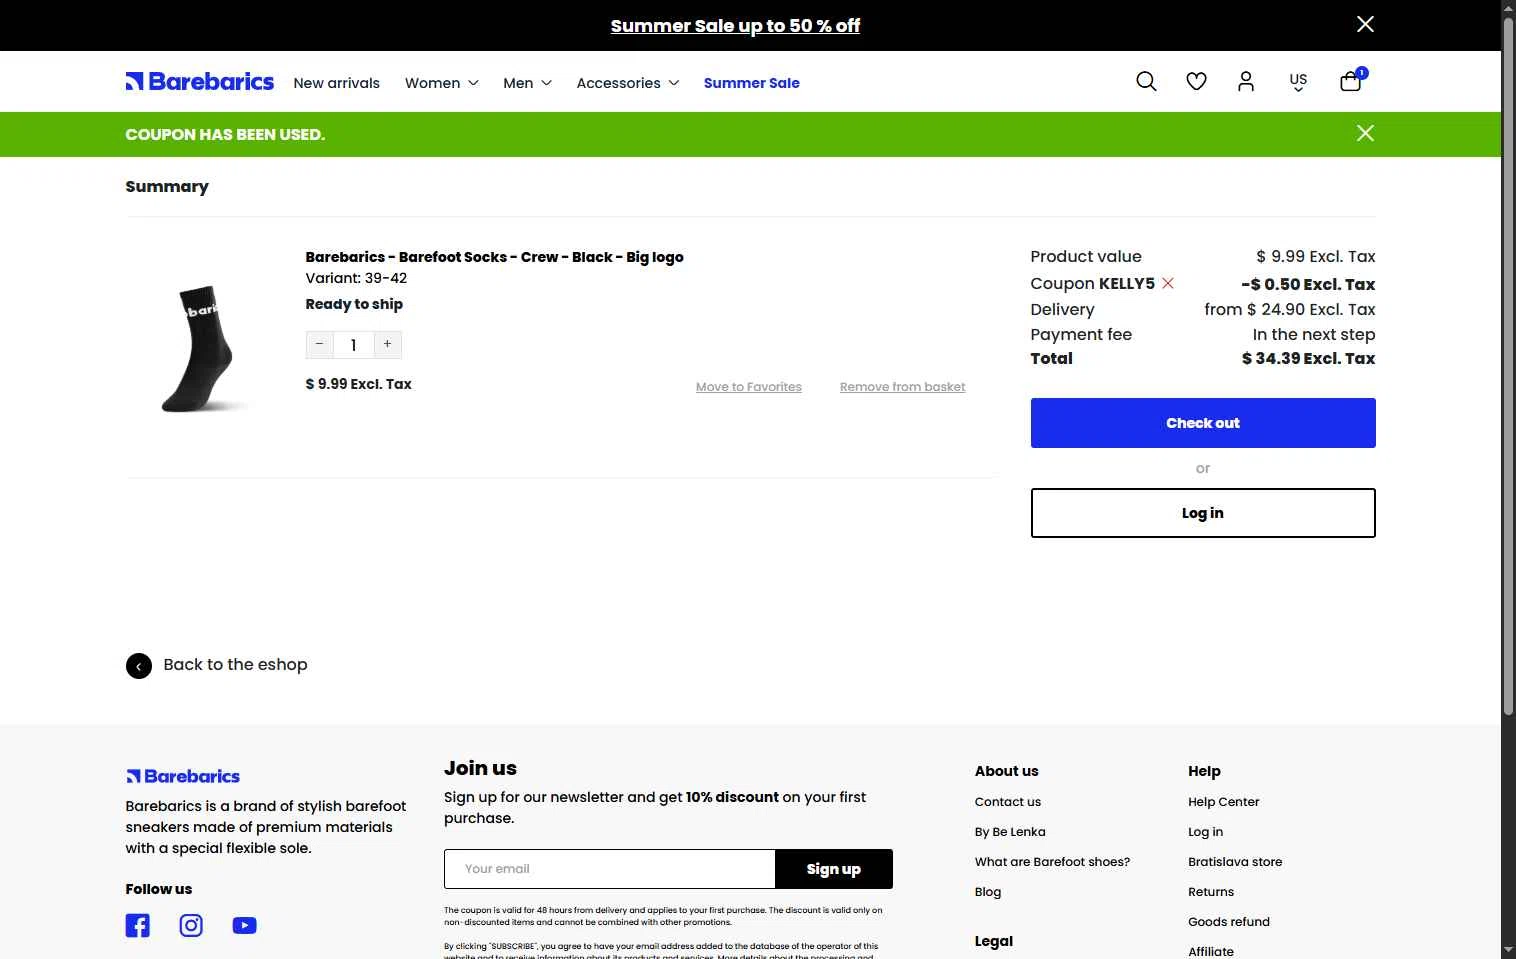1516x959 pixels.
Task: Click the Log in button under checkout
Action: tap(1203, 513)
